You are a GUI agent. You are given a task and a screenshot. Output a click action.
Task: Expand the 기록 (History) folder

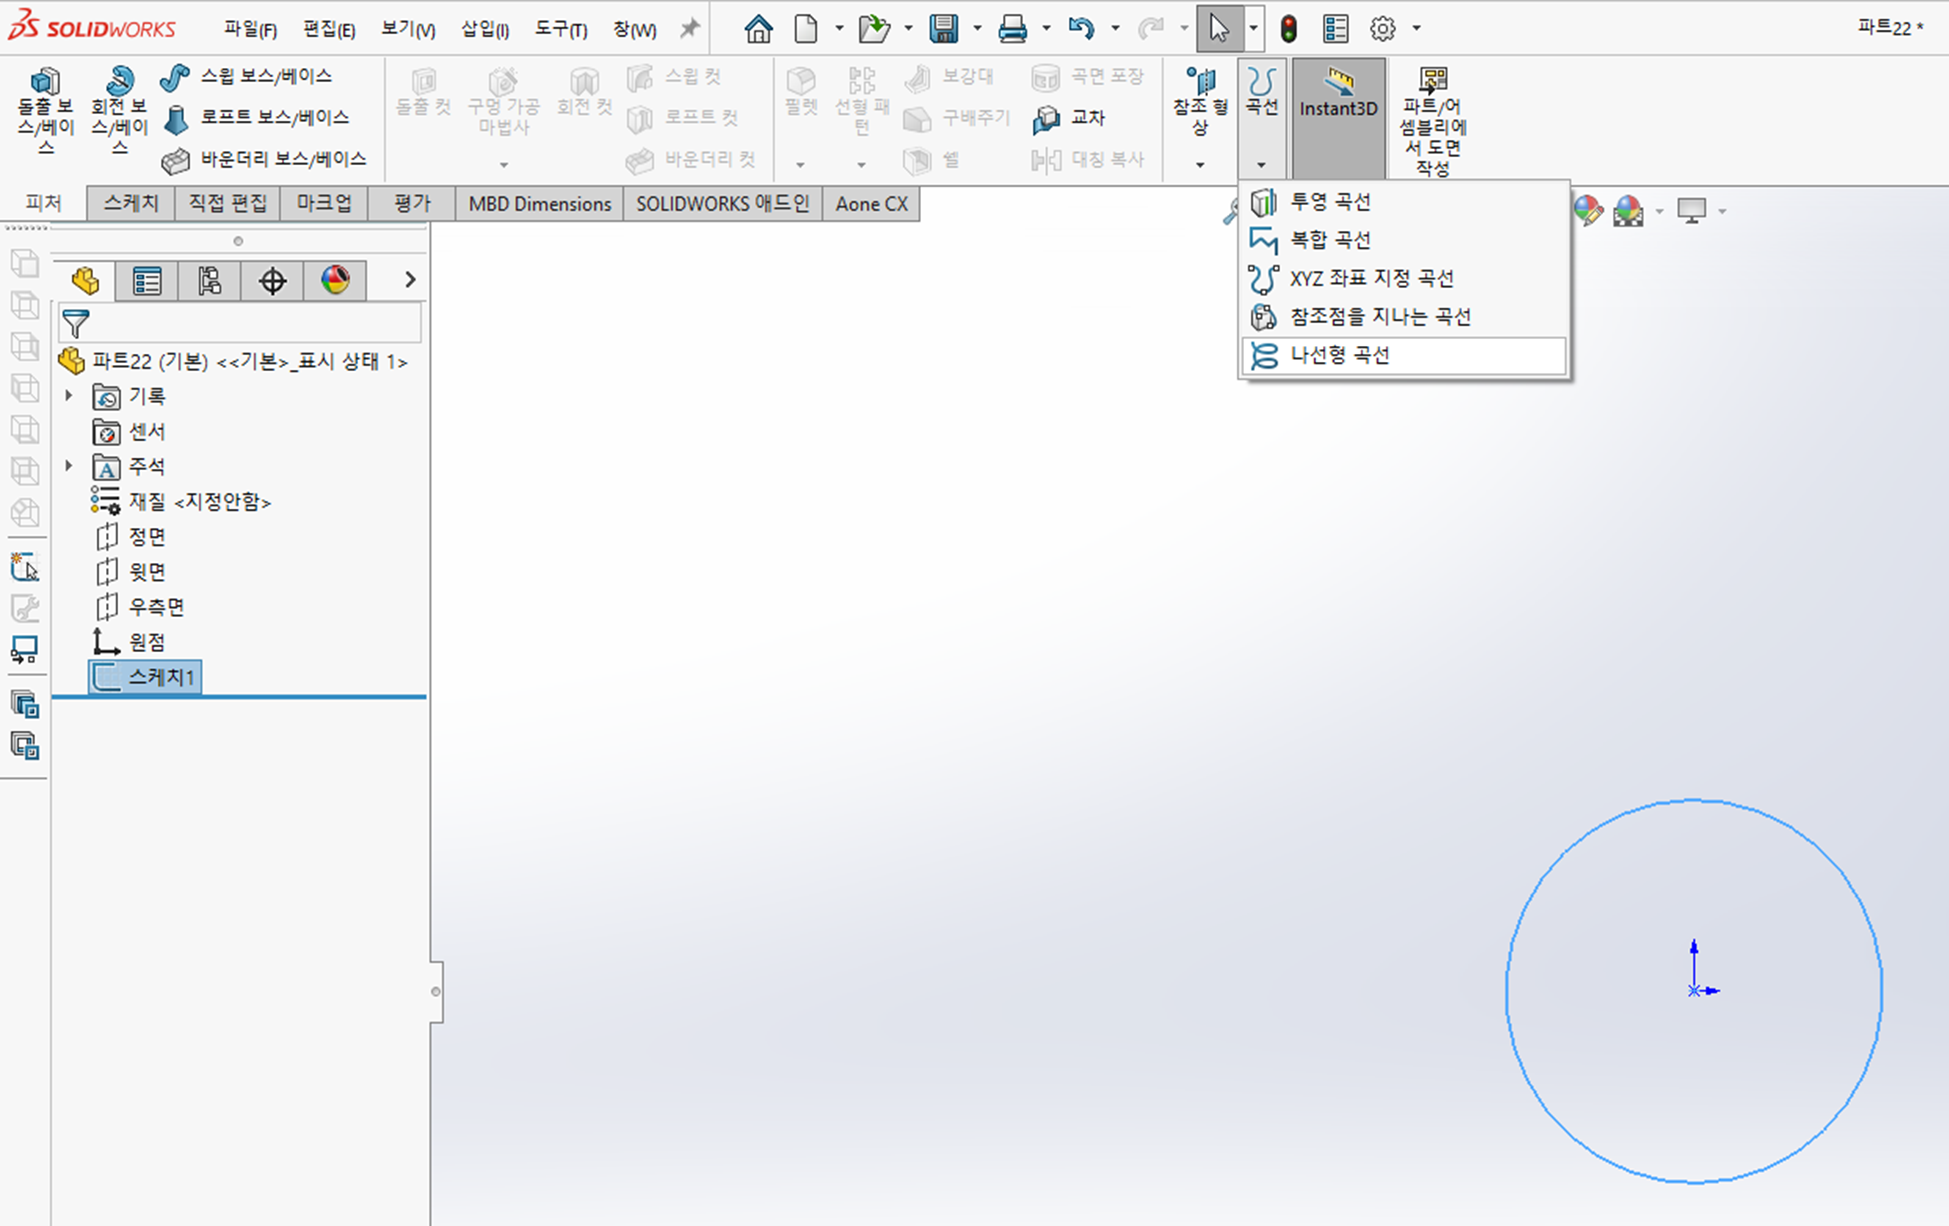tap(69, 396)
